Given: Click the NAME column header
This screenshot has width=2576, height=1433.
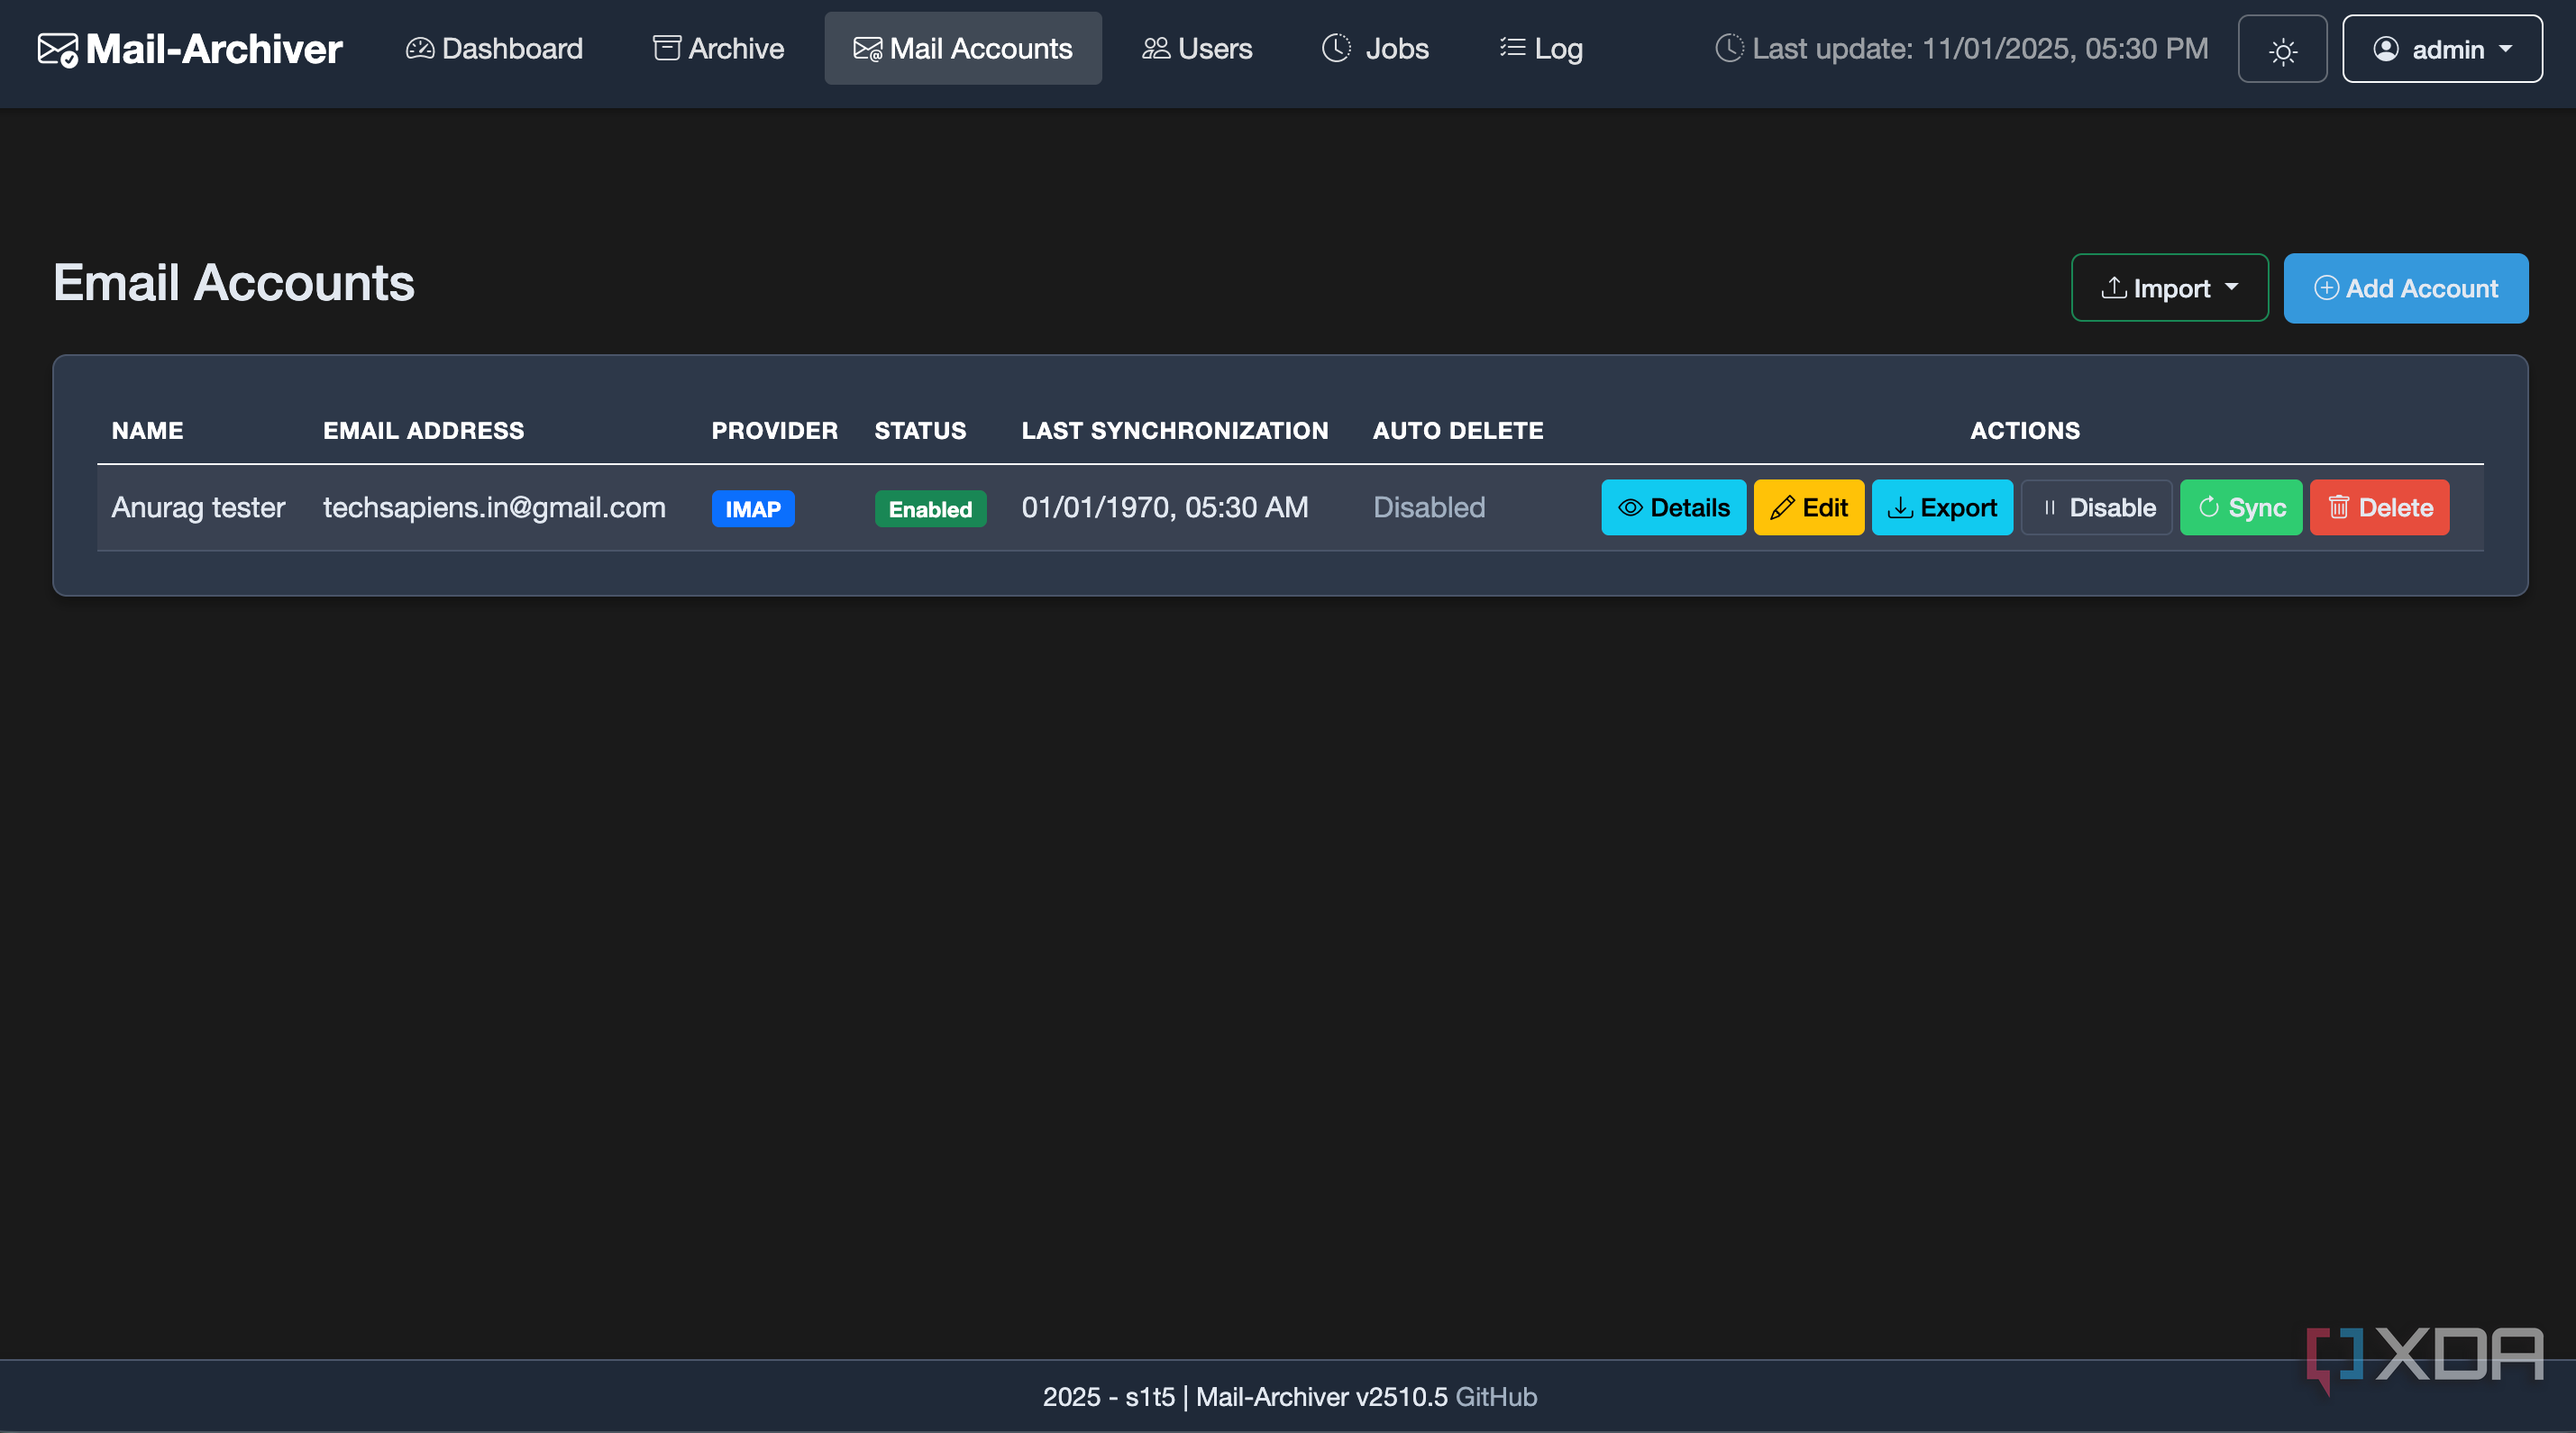Looking at the screenshot, I should click(x=147, y=431).
